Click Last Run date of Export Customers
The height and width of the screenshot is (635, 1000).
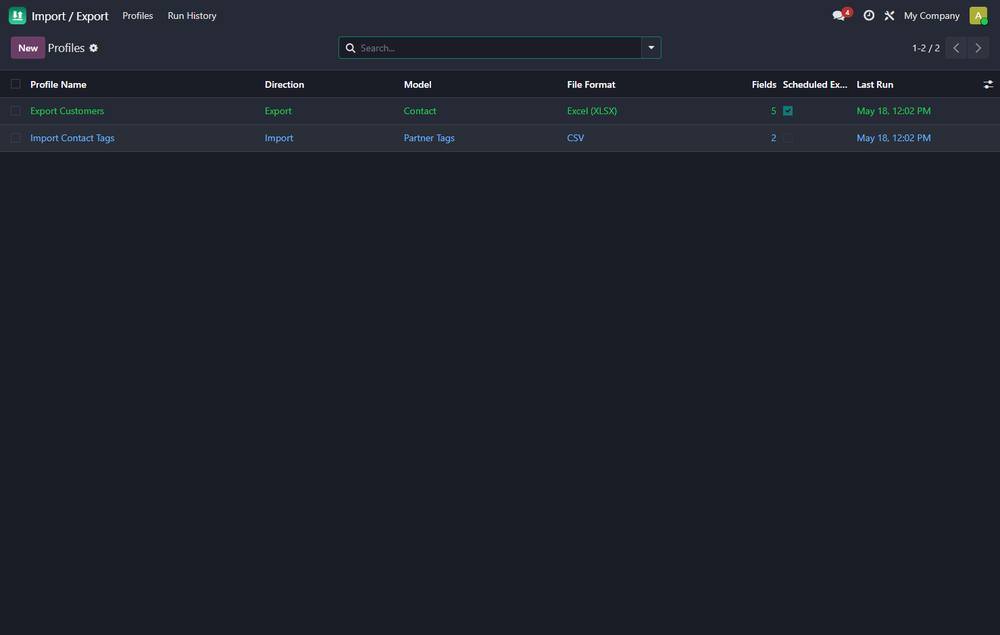click(x=893, y=111)
